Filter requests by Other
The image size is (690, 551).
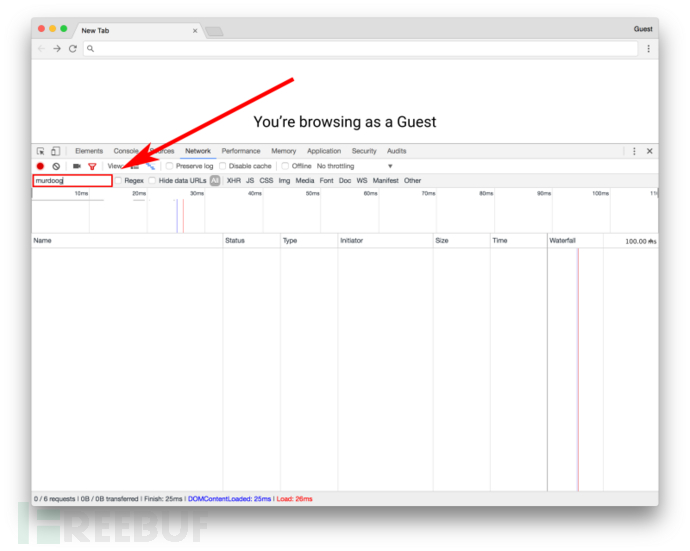coord(412,180)
